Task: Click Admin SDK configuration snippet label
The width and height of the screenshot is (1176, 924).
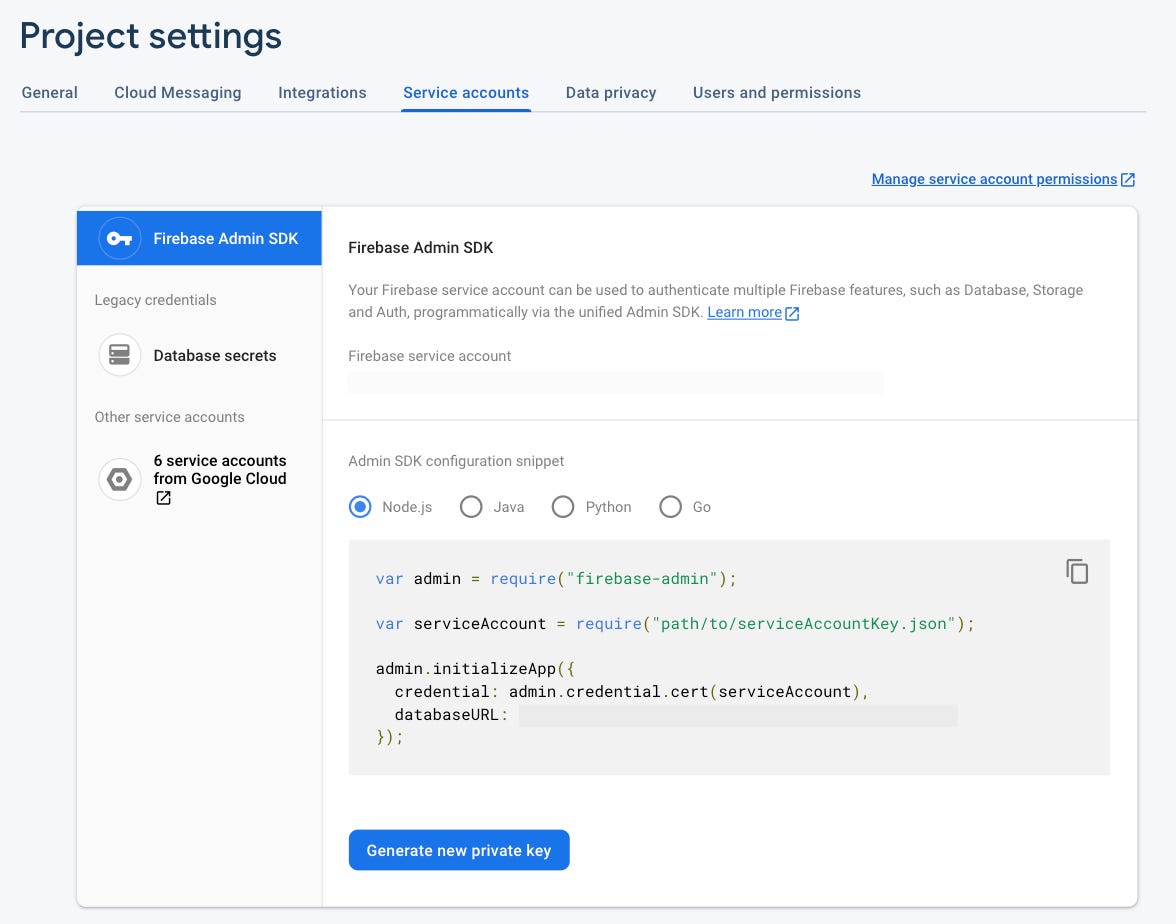Action: tap(456, 461)
